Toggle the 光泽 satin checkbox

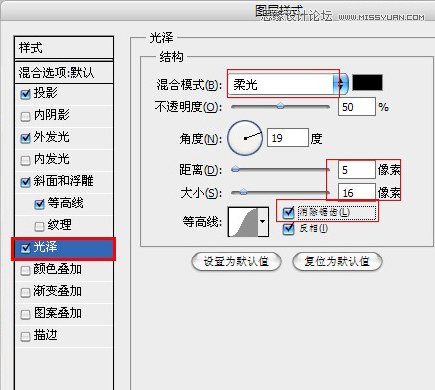(25, 248)
